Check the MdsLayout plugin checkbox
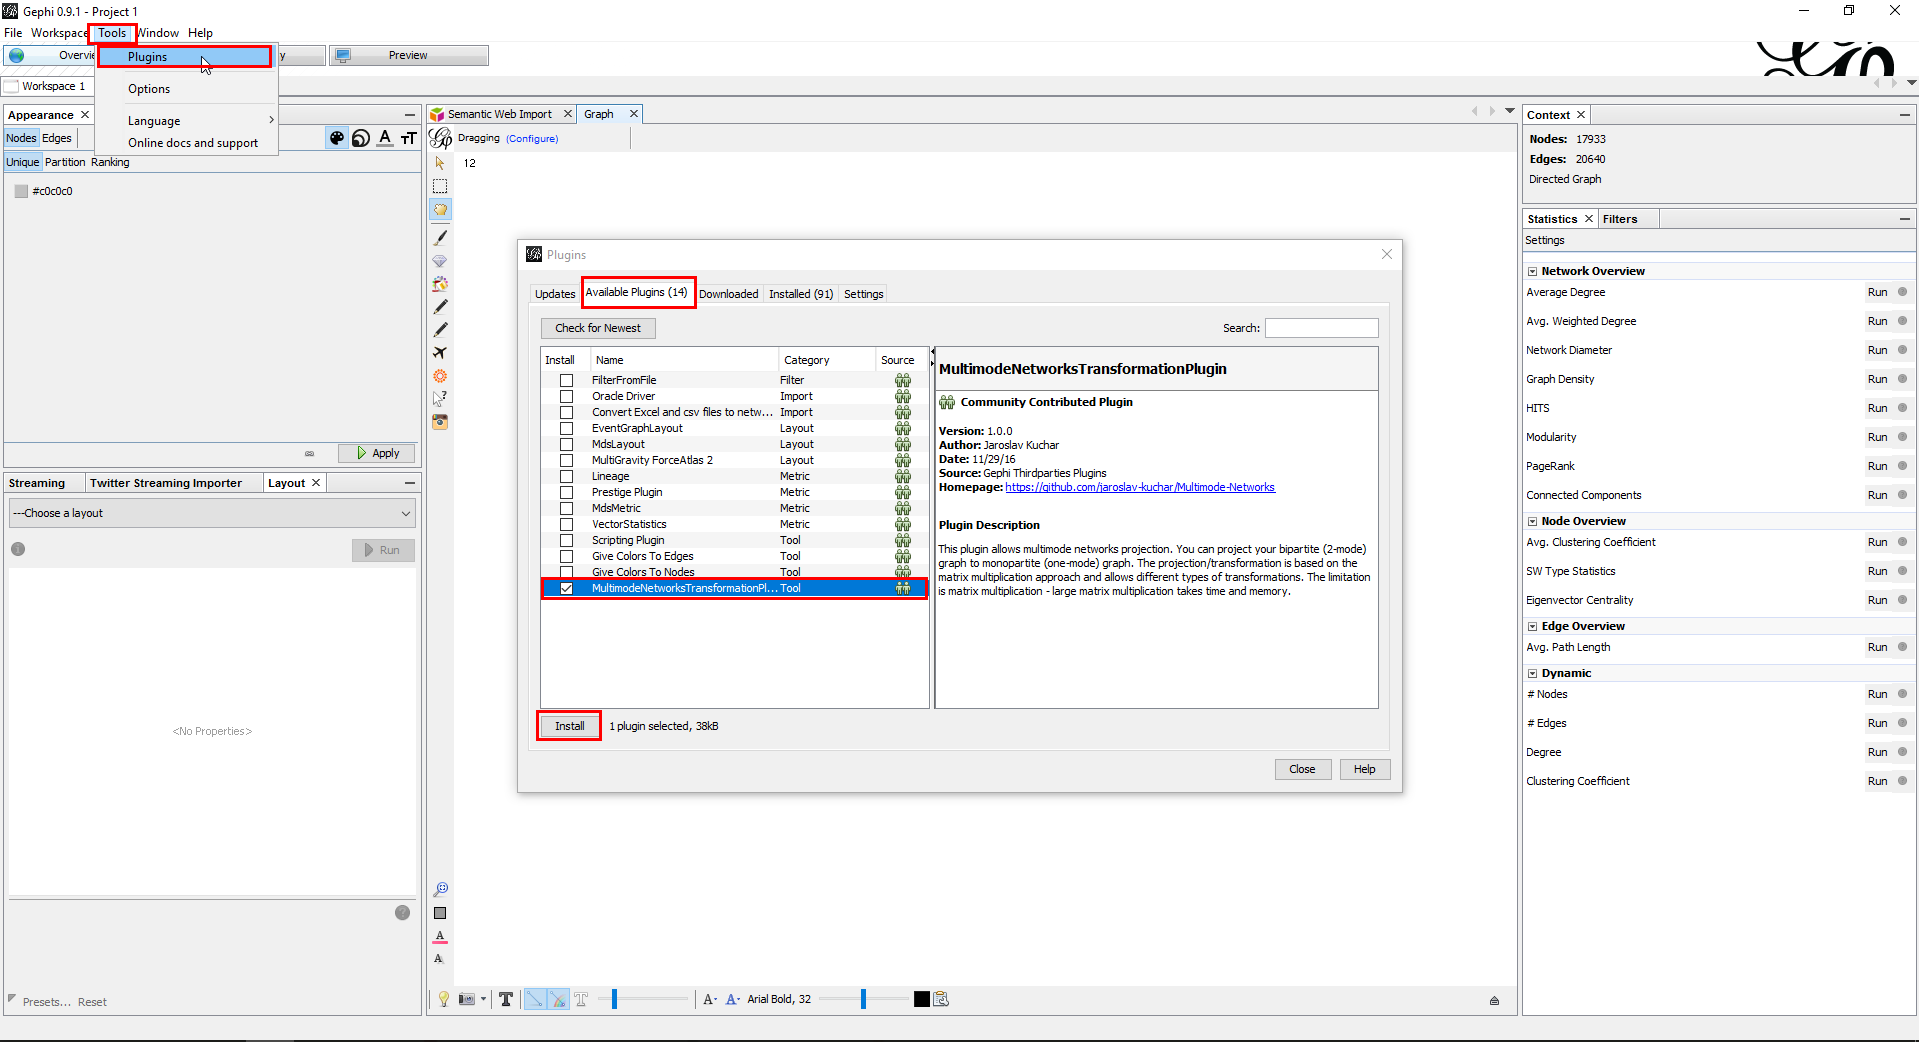The height and width of the screenshot is (1042, 1919). point(567,444)
